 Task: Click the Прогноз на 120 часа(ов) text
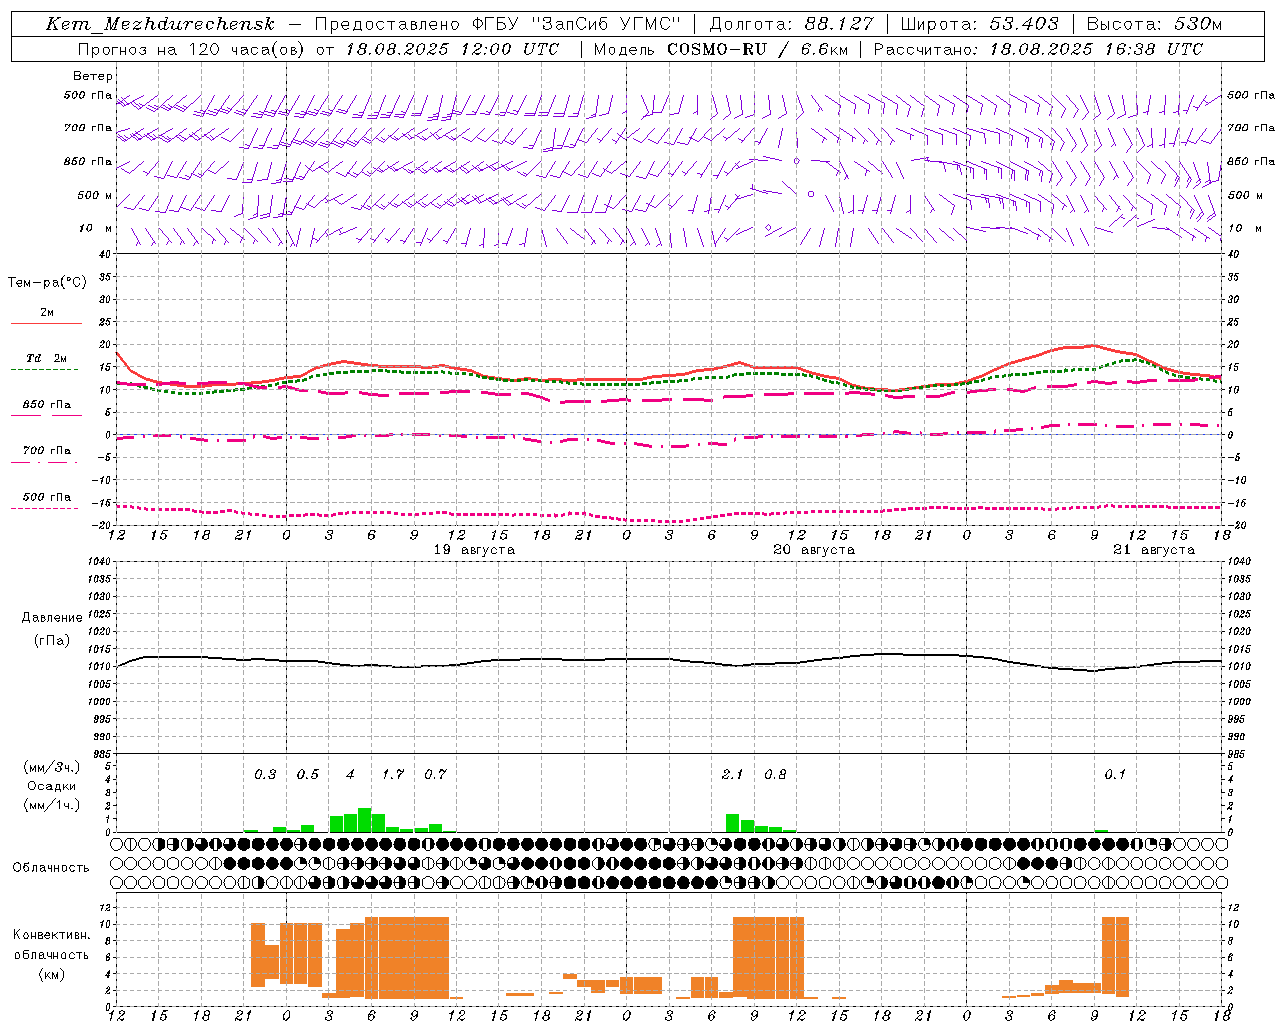pyautogui.click(x=191, y=48)
